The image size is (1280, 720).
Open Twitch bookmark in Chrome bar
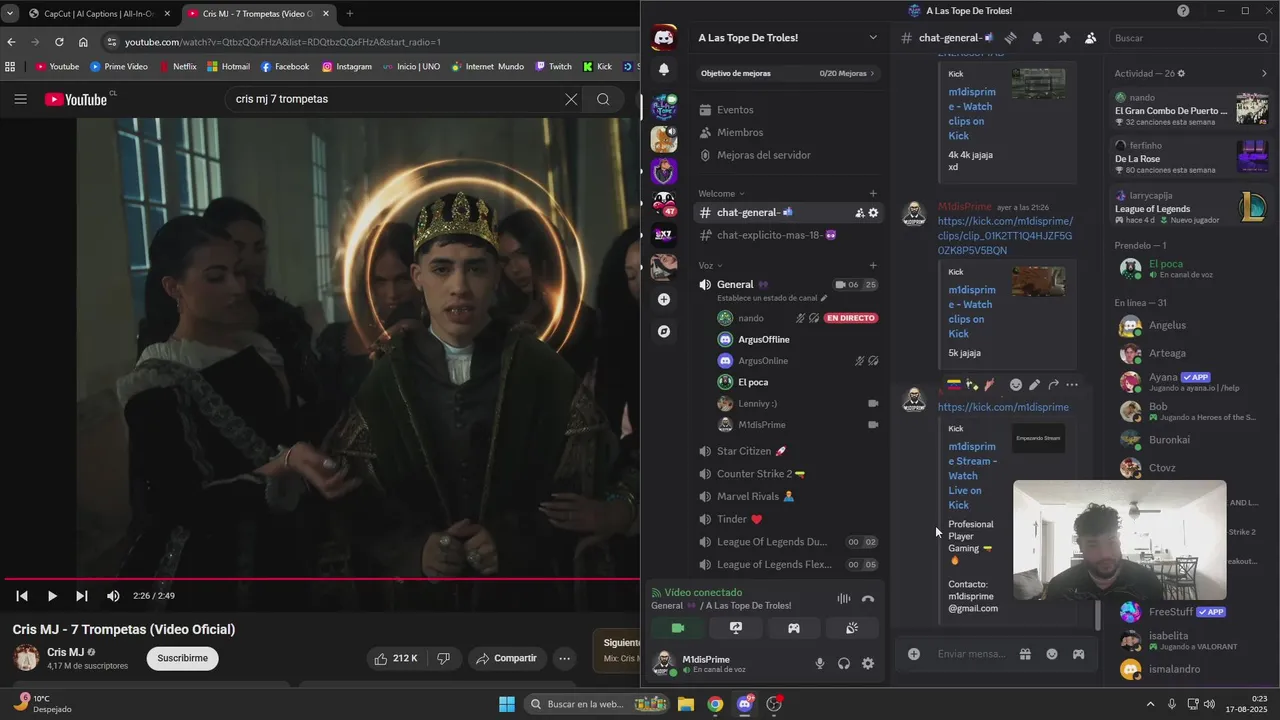click(554, 67)
